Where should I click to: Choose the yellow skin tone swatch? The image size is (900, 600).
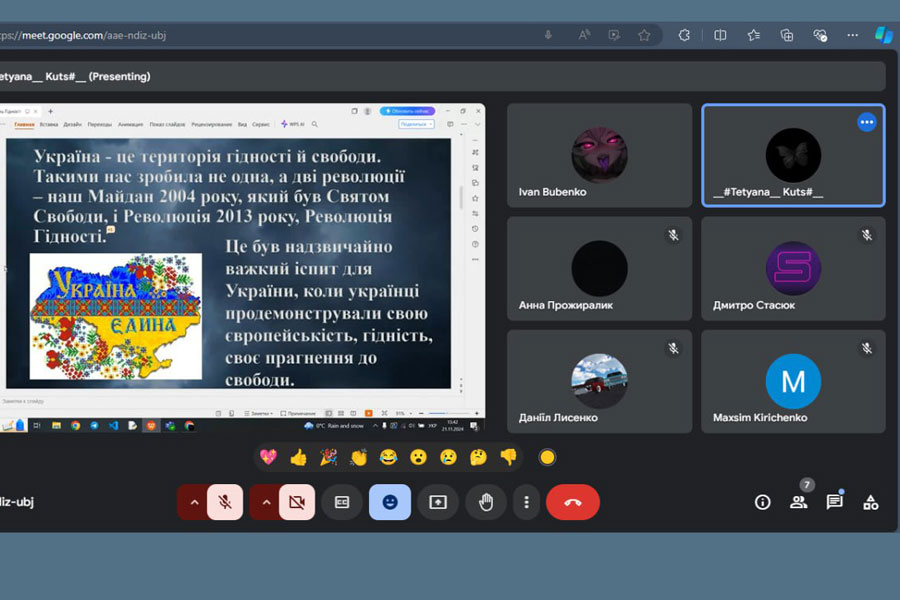pos(547,457)
